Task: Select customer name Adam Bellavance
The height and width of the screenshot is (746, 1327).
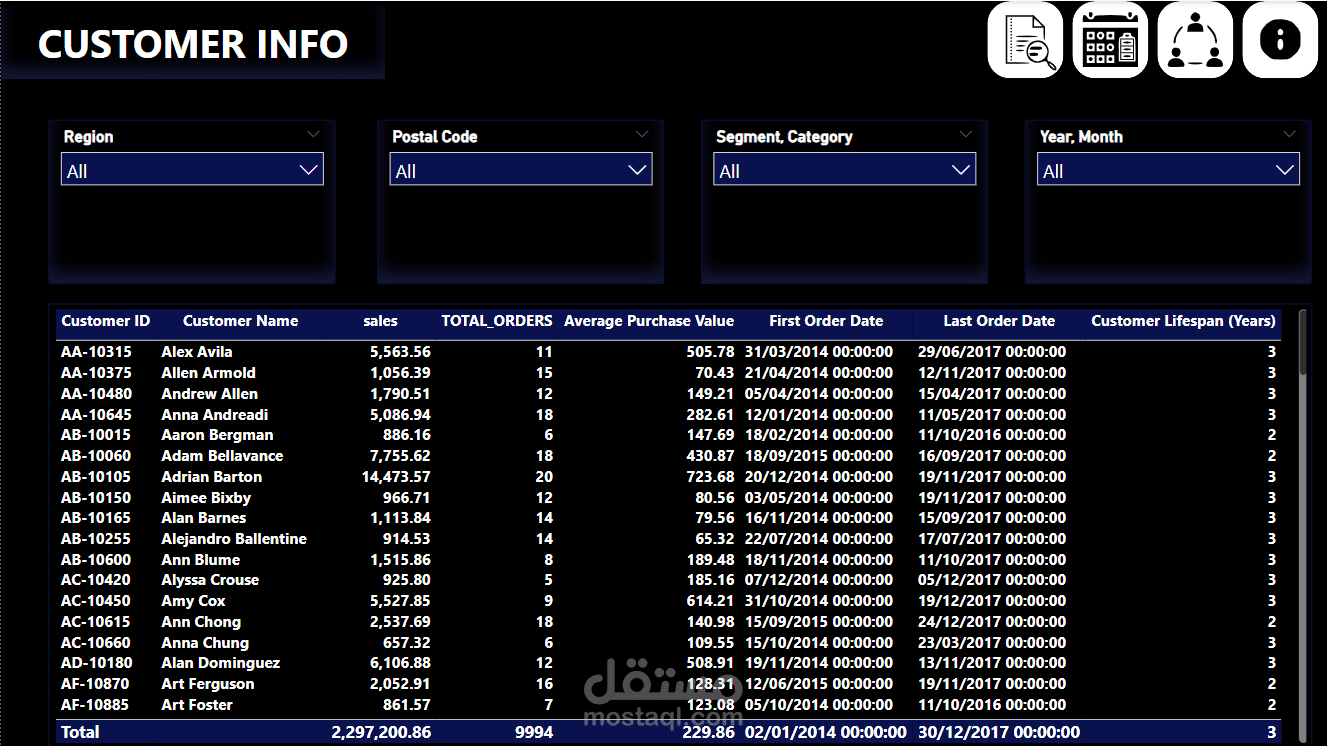Action: 222,456
